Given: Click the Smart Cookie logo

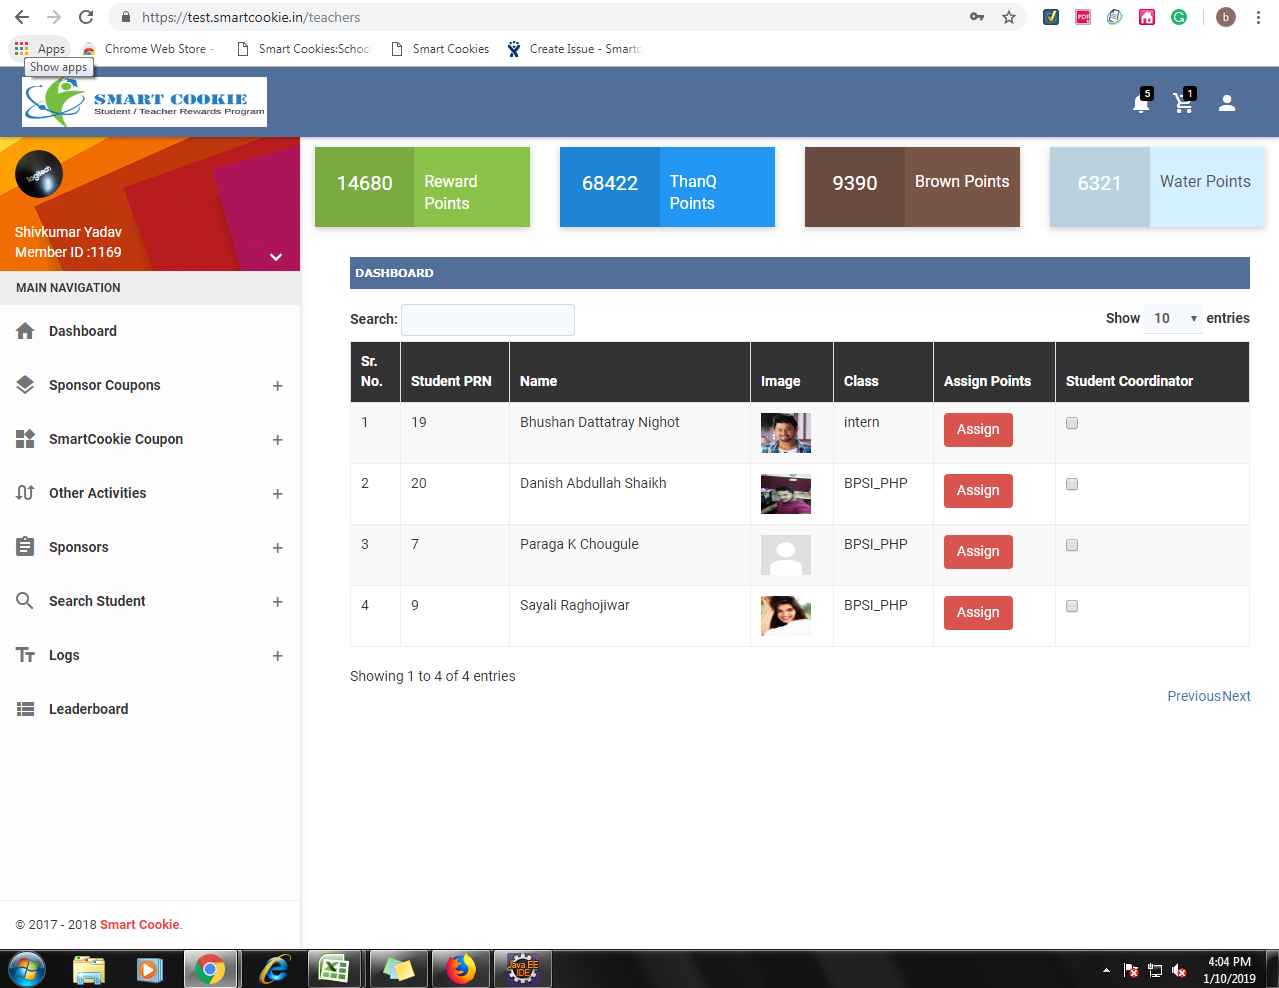Looking at the screenshot, I should pyautogui.click(x=144, y=102).
